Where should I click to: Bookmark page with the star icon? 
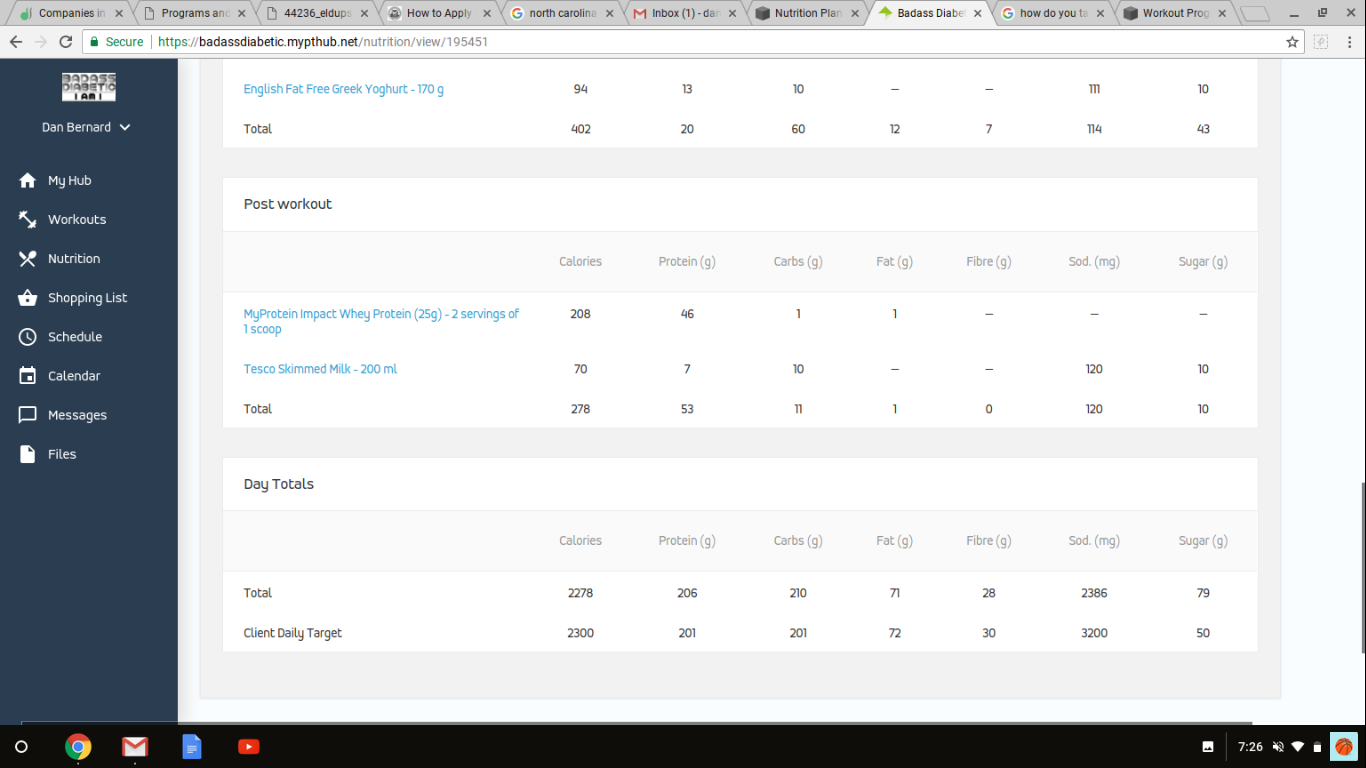(x=1292, y=42)
